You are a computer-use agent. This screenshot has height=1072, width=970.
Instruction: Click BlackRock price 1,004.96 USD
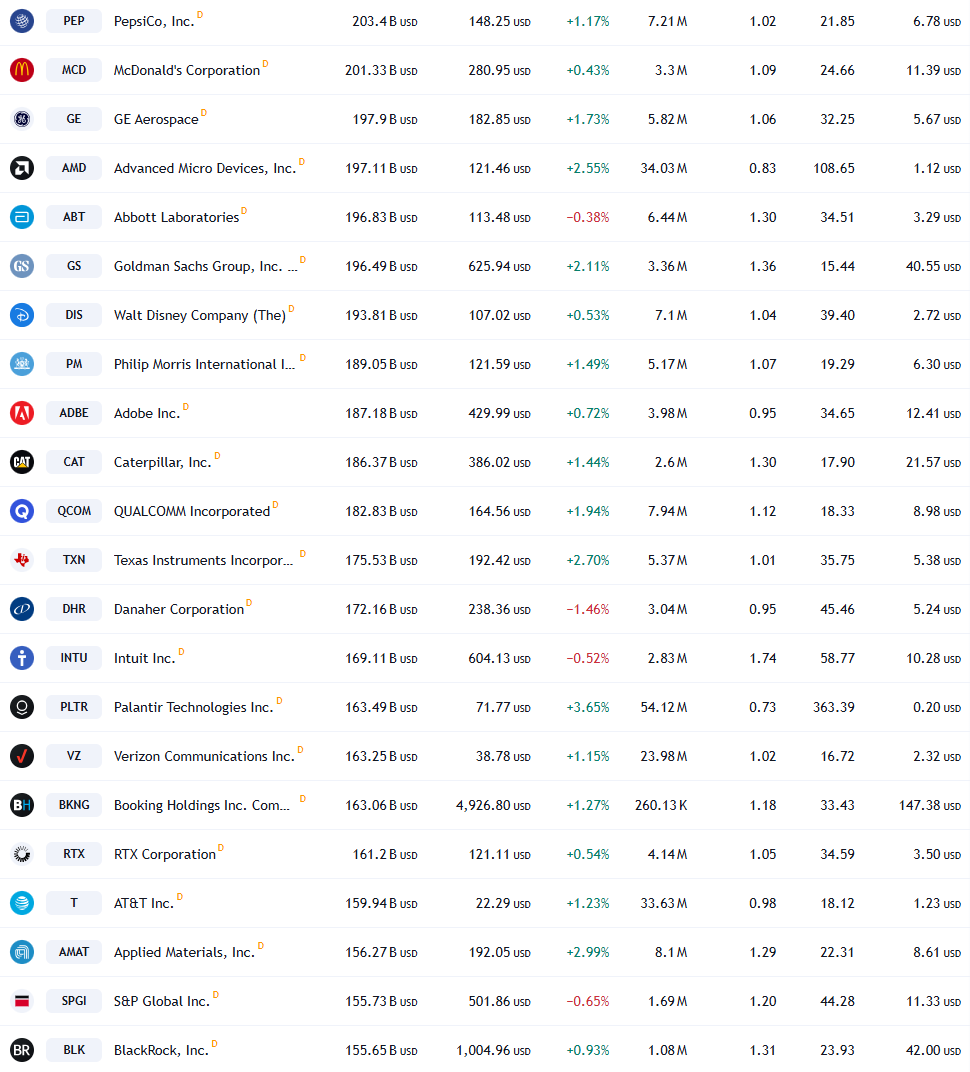click(x=493, y=1050)
